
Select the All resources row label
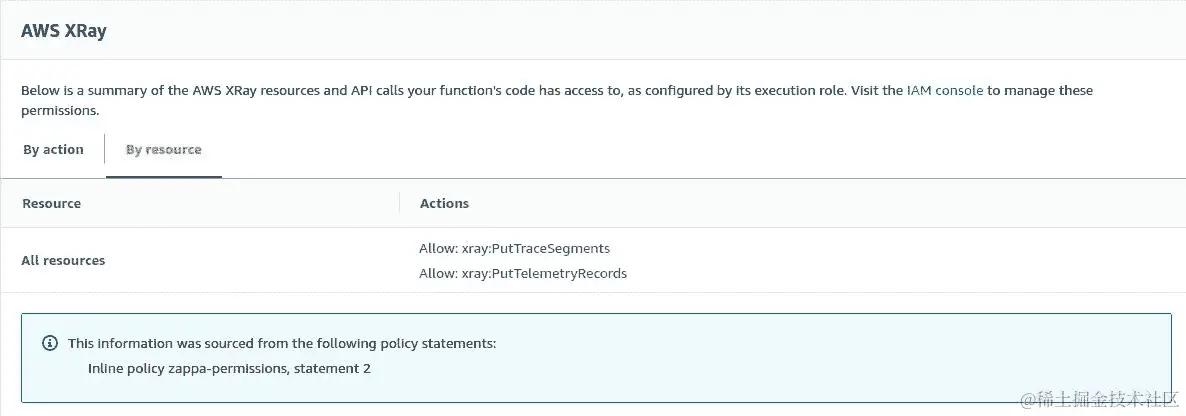point(63,260)
